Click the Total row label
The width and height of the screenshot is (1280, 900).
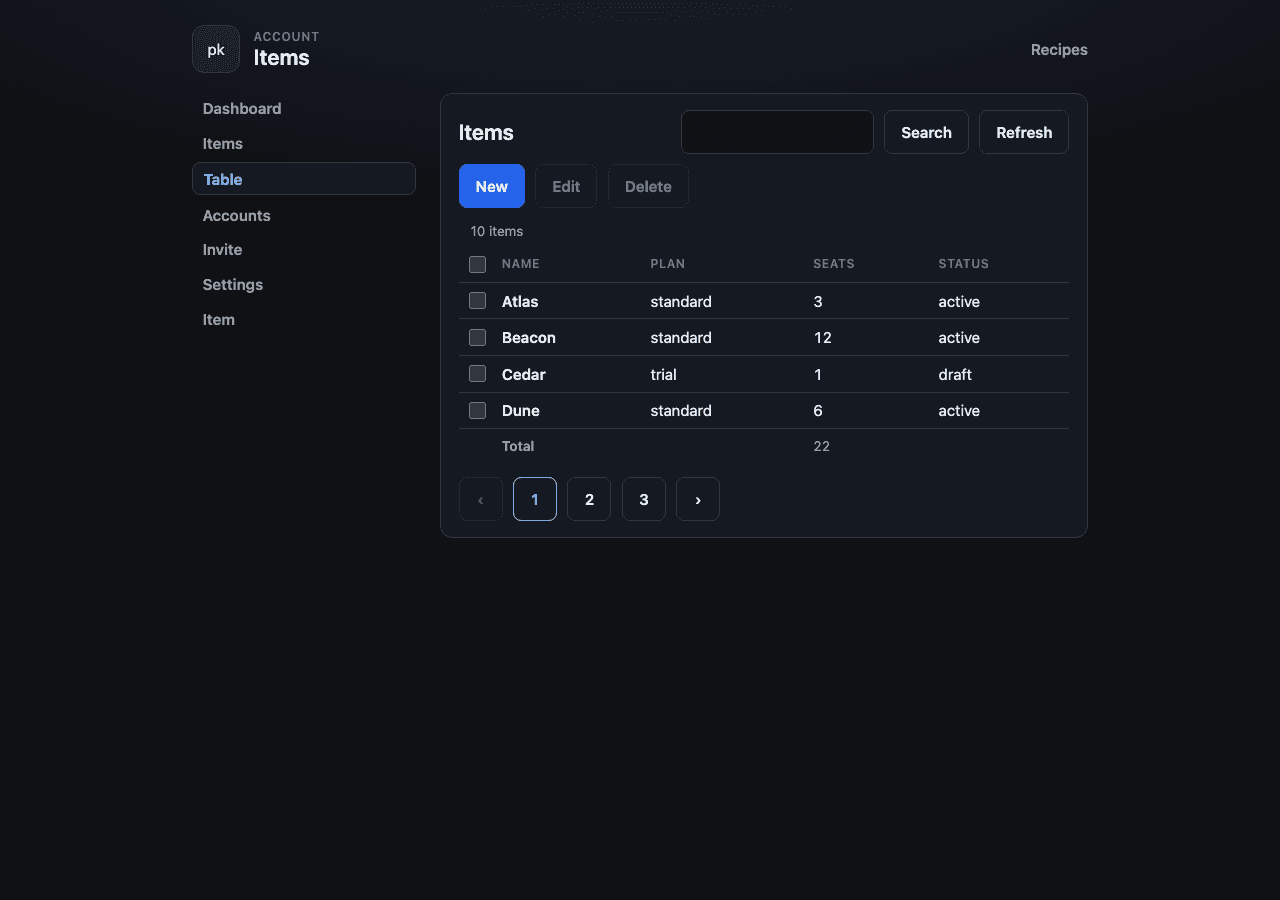pyautogui.click(x=518, y=446)
